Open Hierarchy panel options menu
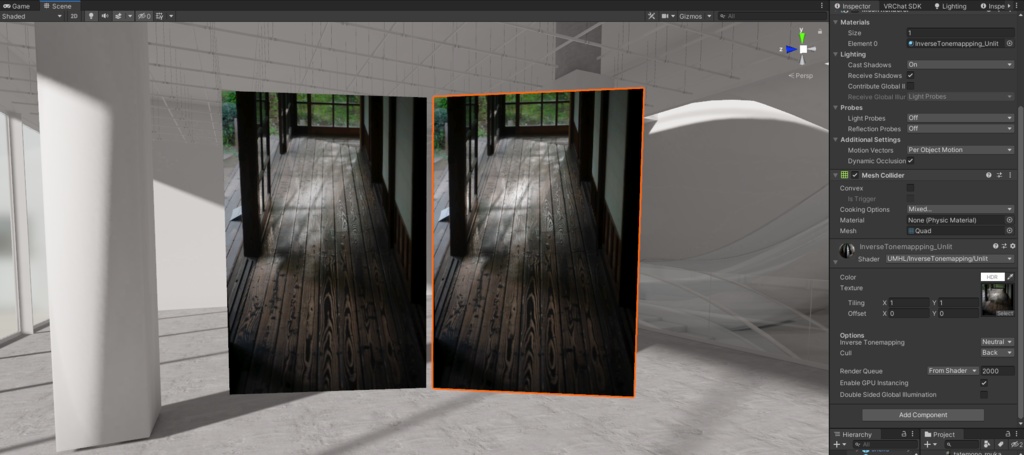This screenshot has height=455, width=1024. [913, 434]
